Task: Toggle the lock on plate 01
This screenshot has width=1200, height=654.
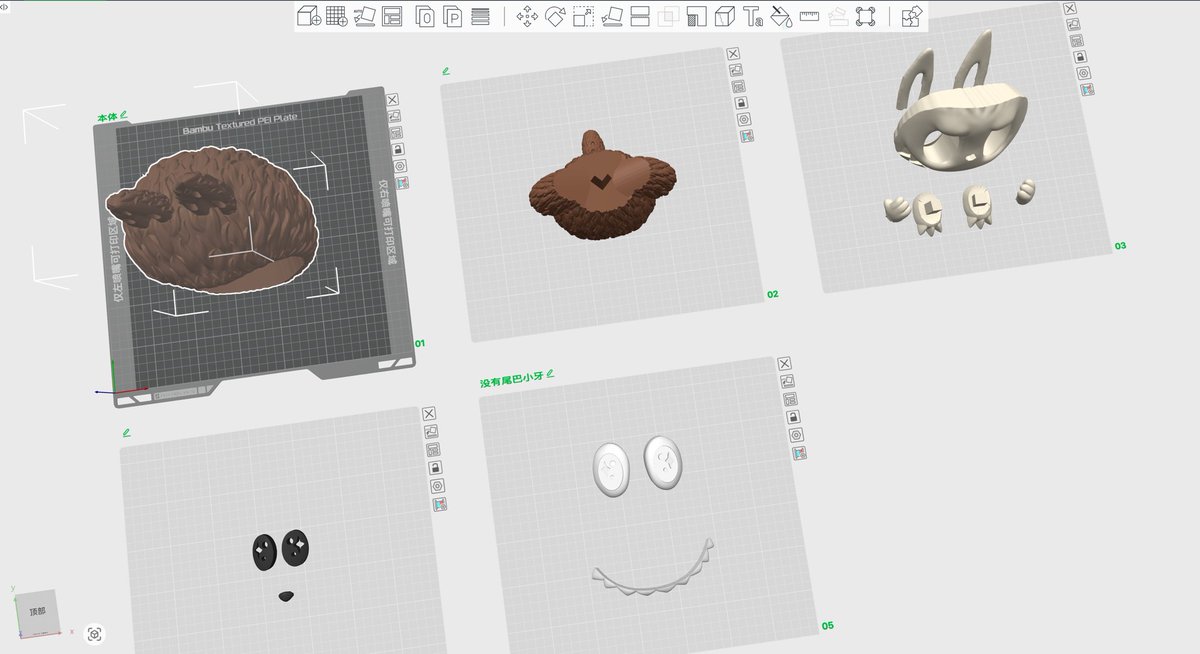Action: pos(398,149)
